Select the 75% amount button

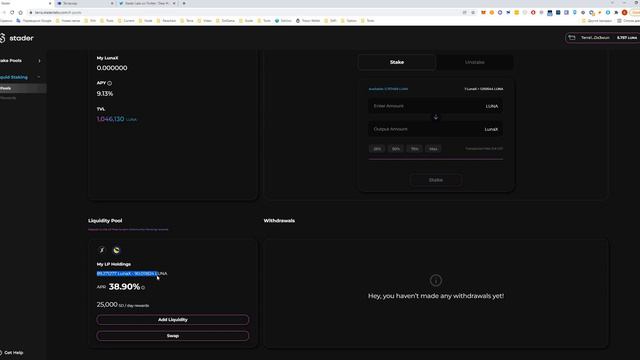pos(415,149)
